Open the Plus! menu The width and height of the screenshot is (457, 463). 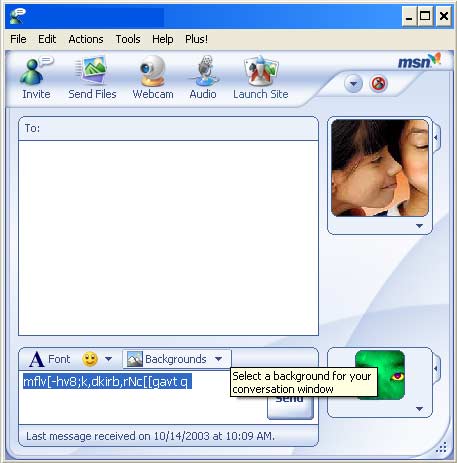point(196,39)
